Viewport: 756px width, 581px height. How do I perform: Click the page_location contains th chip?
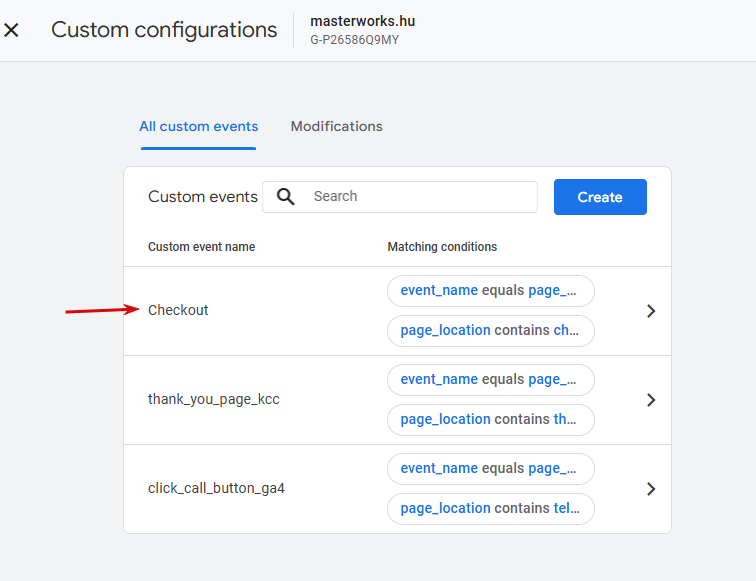tap(490, 419)
